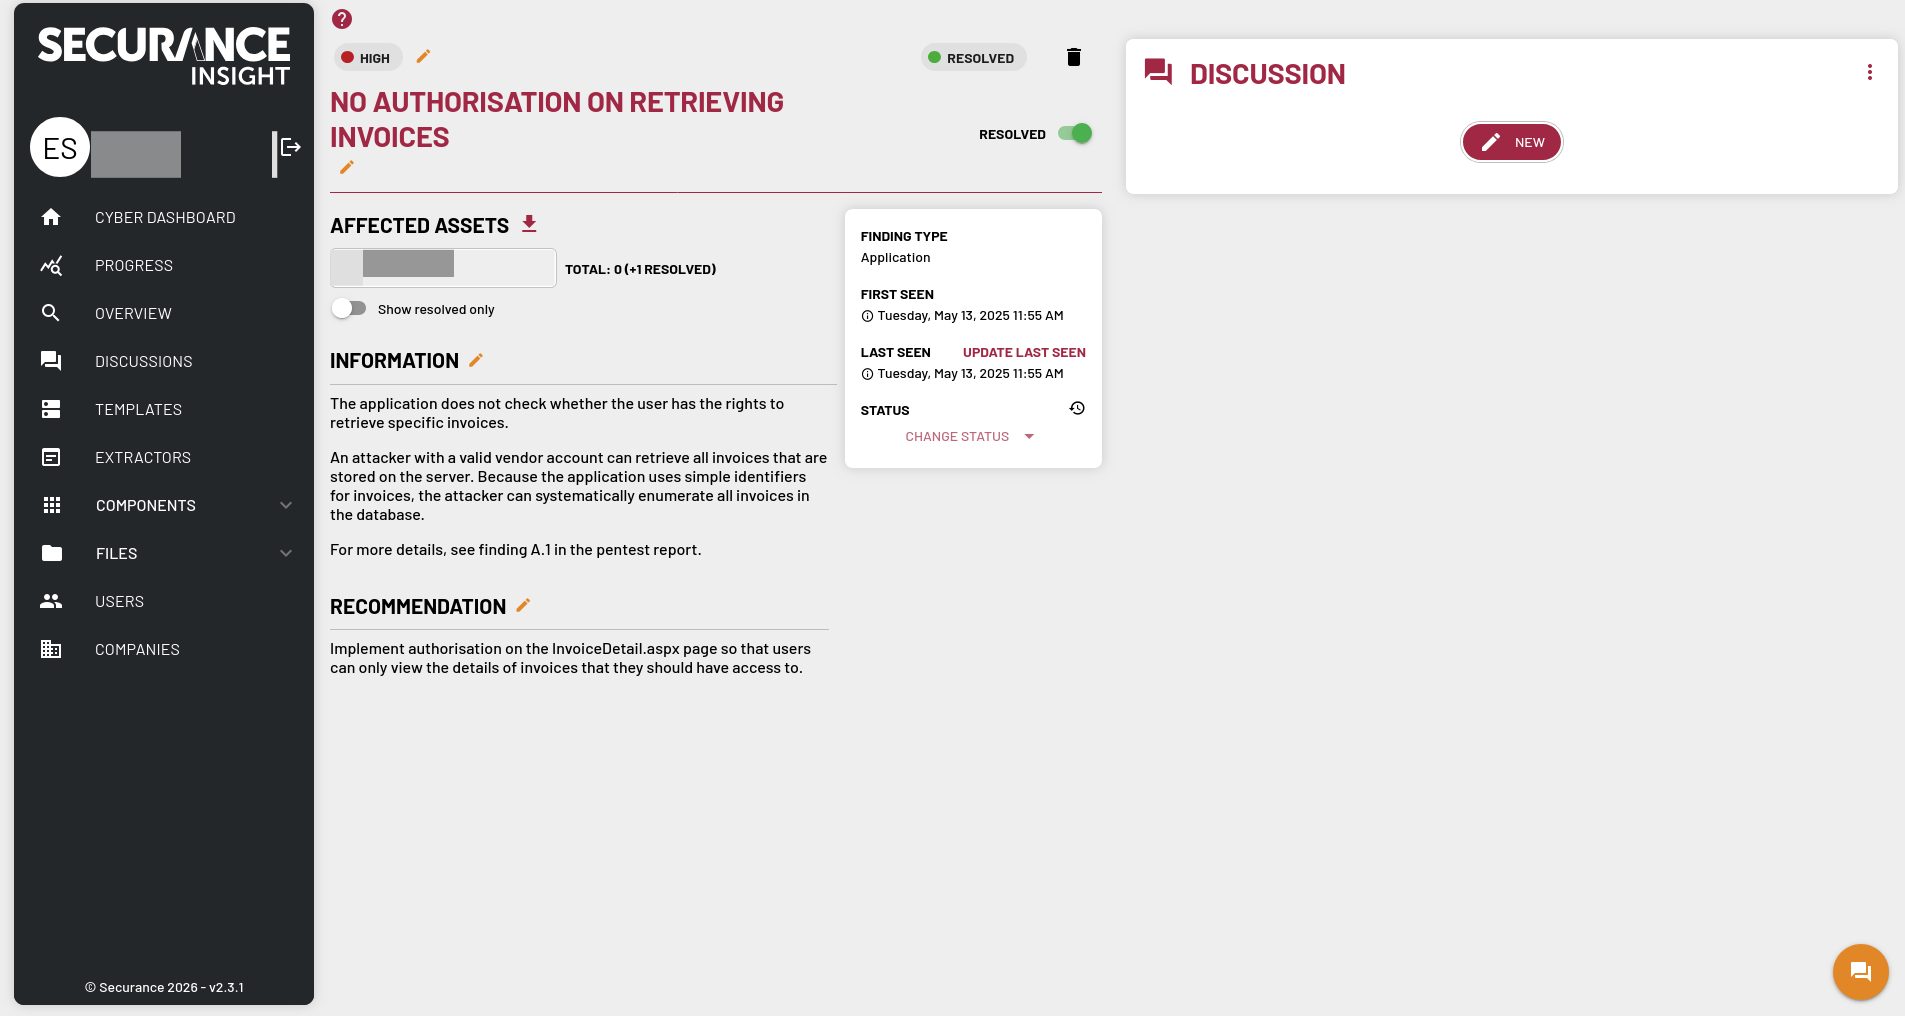The height and width of the screenshot is (1016, 1905).
Task: Click the logout icon in sidebar
Action: tap(290, 148)
